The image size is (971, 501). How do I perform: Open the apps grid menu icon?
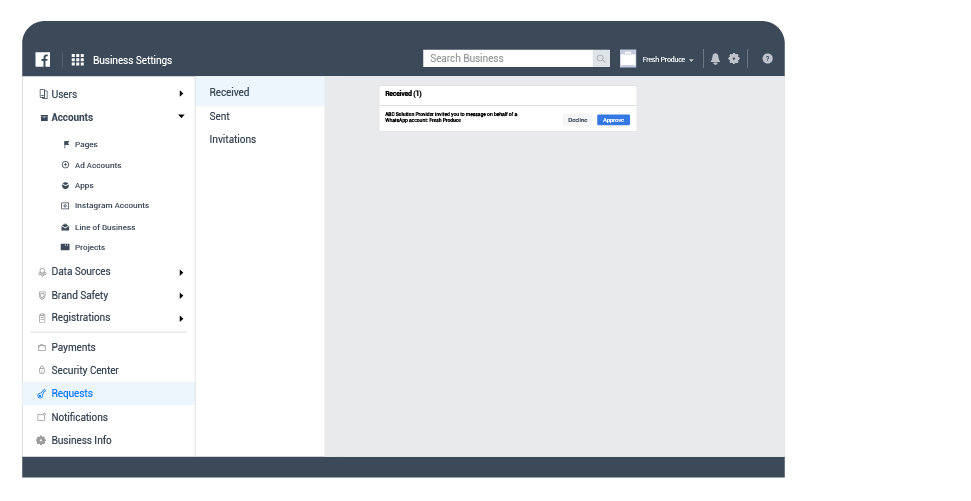coord(77,59)
